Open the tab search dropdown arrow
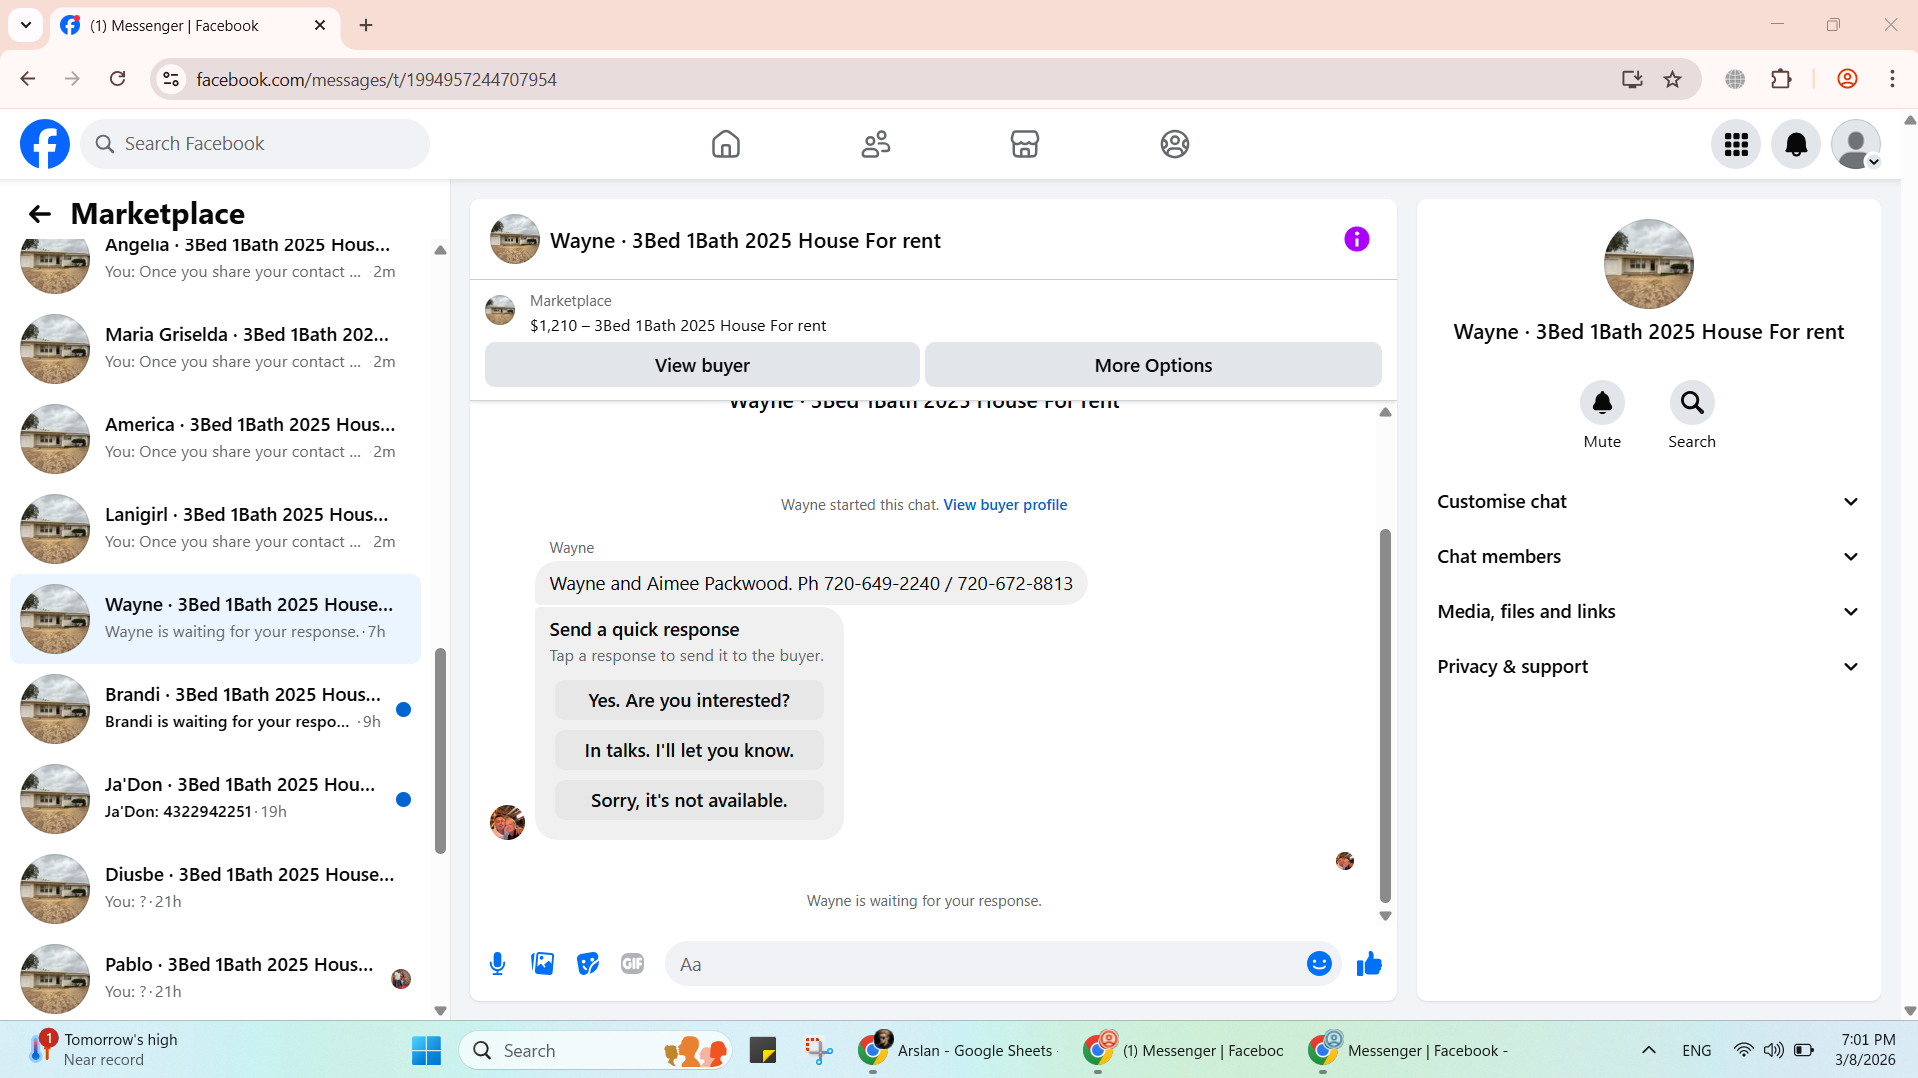 26,25
